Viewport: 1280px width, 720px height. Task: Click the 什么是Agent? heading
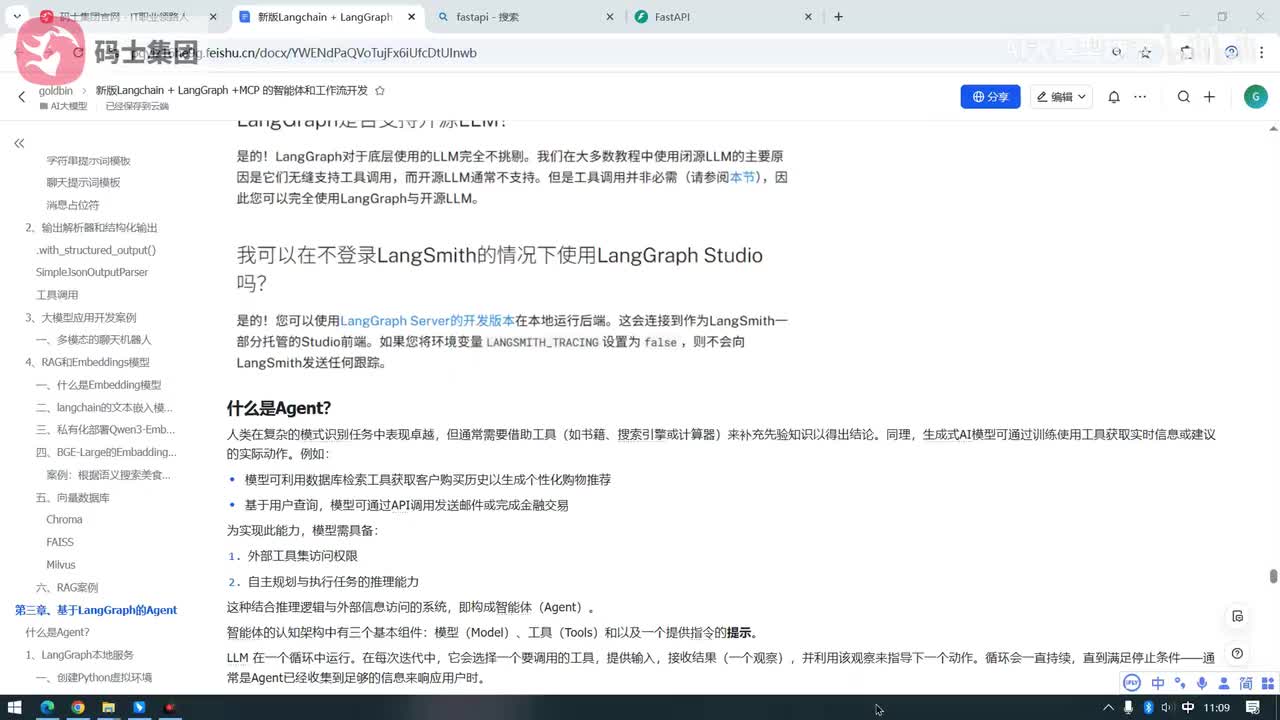(x=279, y=408)
